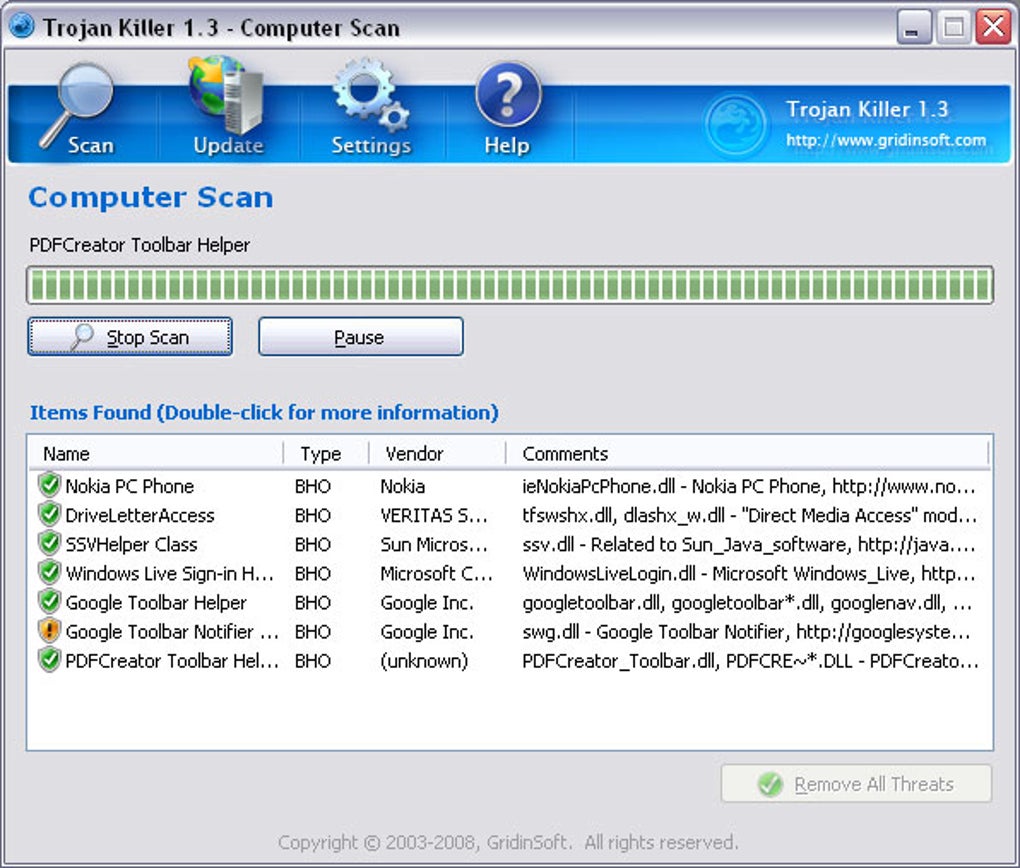Select the Settings label in the toolbar
The width and height of the screenshot is (1020, 868).
371,144
